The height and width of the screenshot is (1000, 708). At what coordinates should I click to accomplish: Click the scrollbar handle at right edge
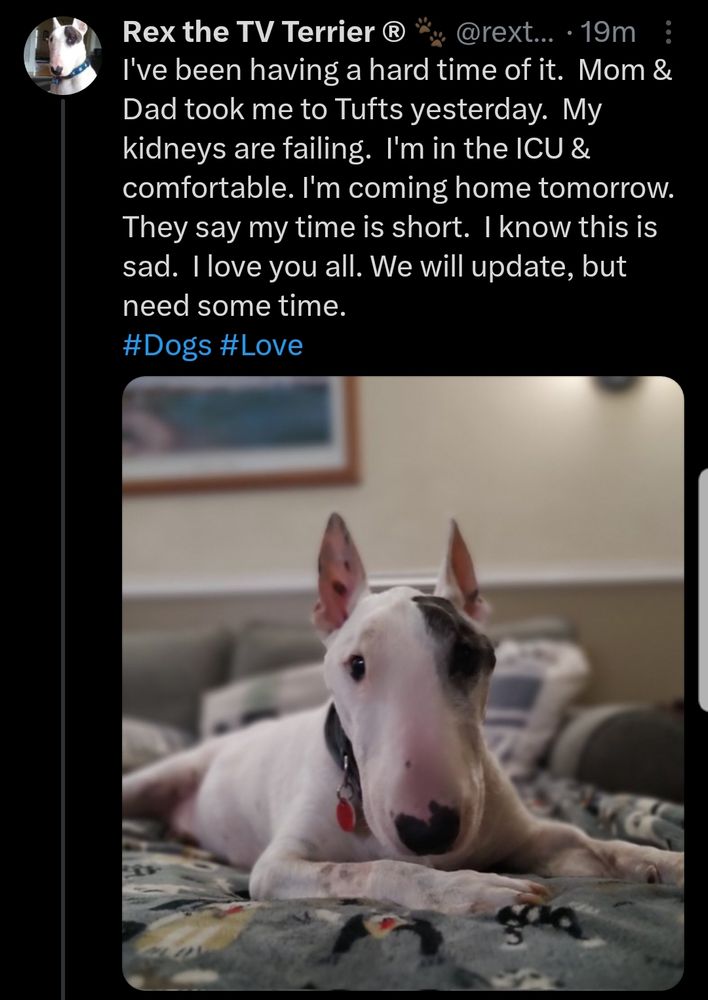tap(704, 590)
